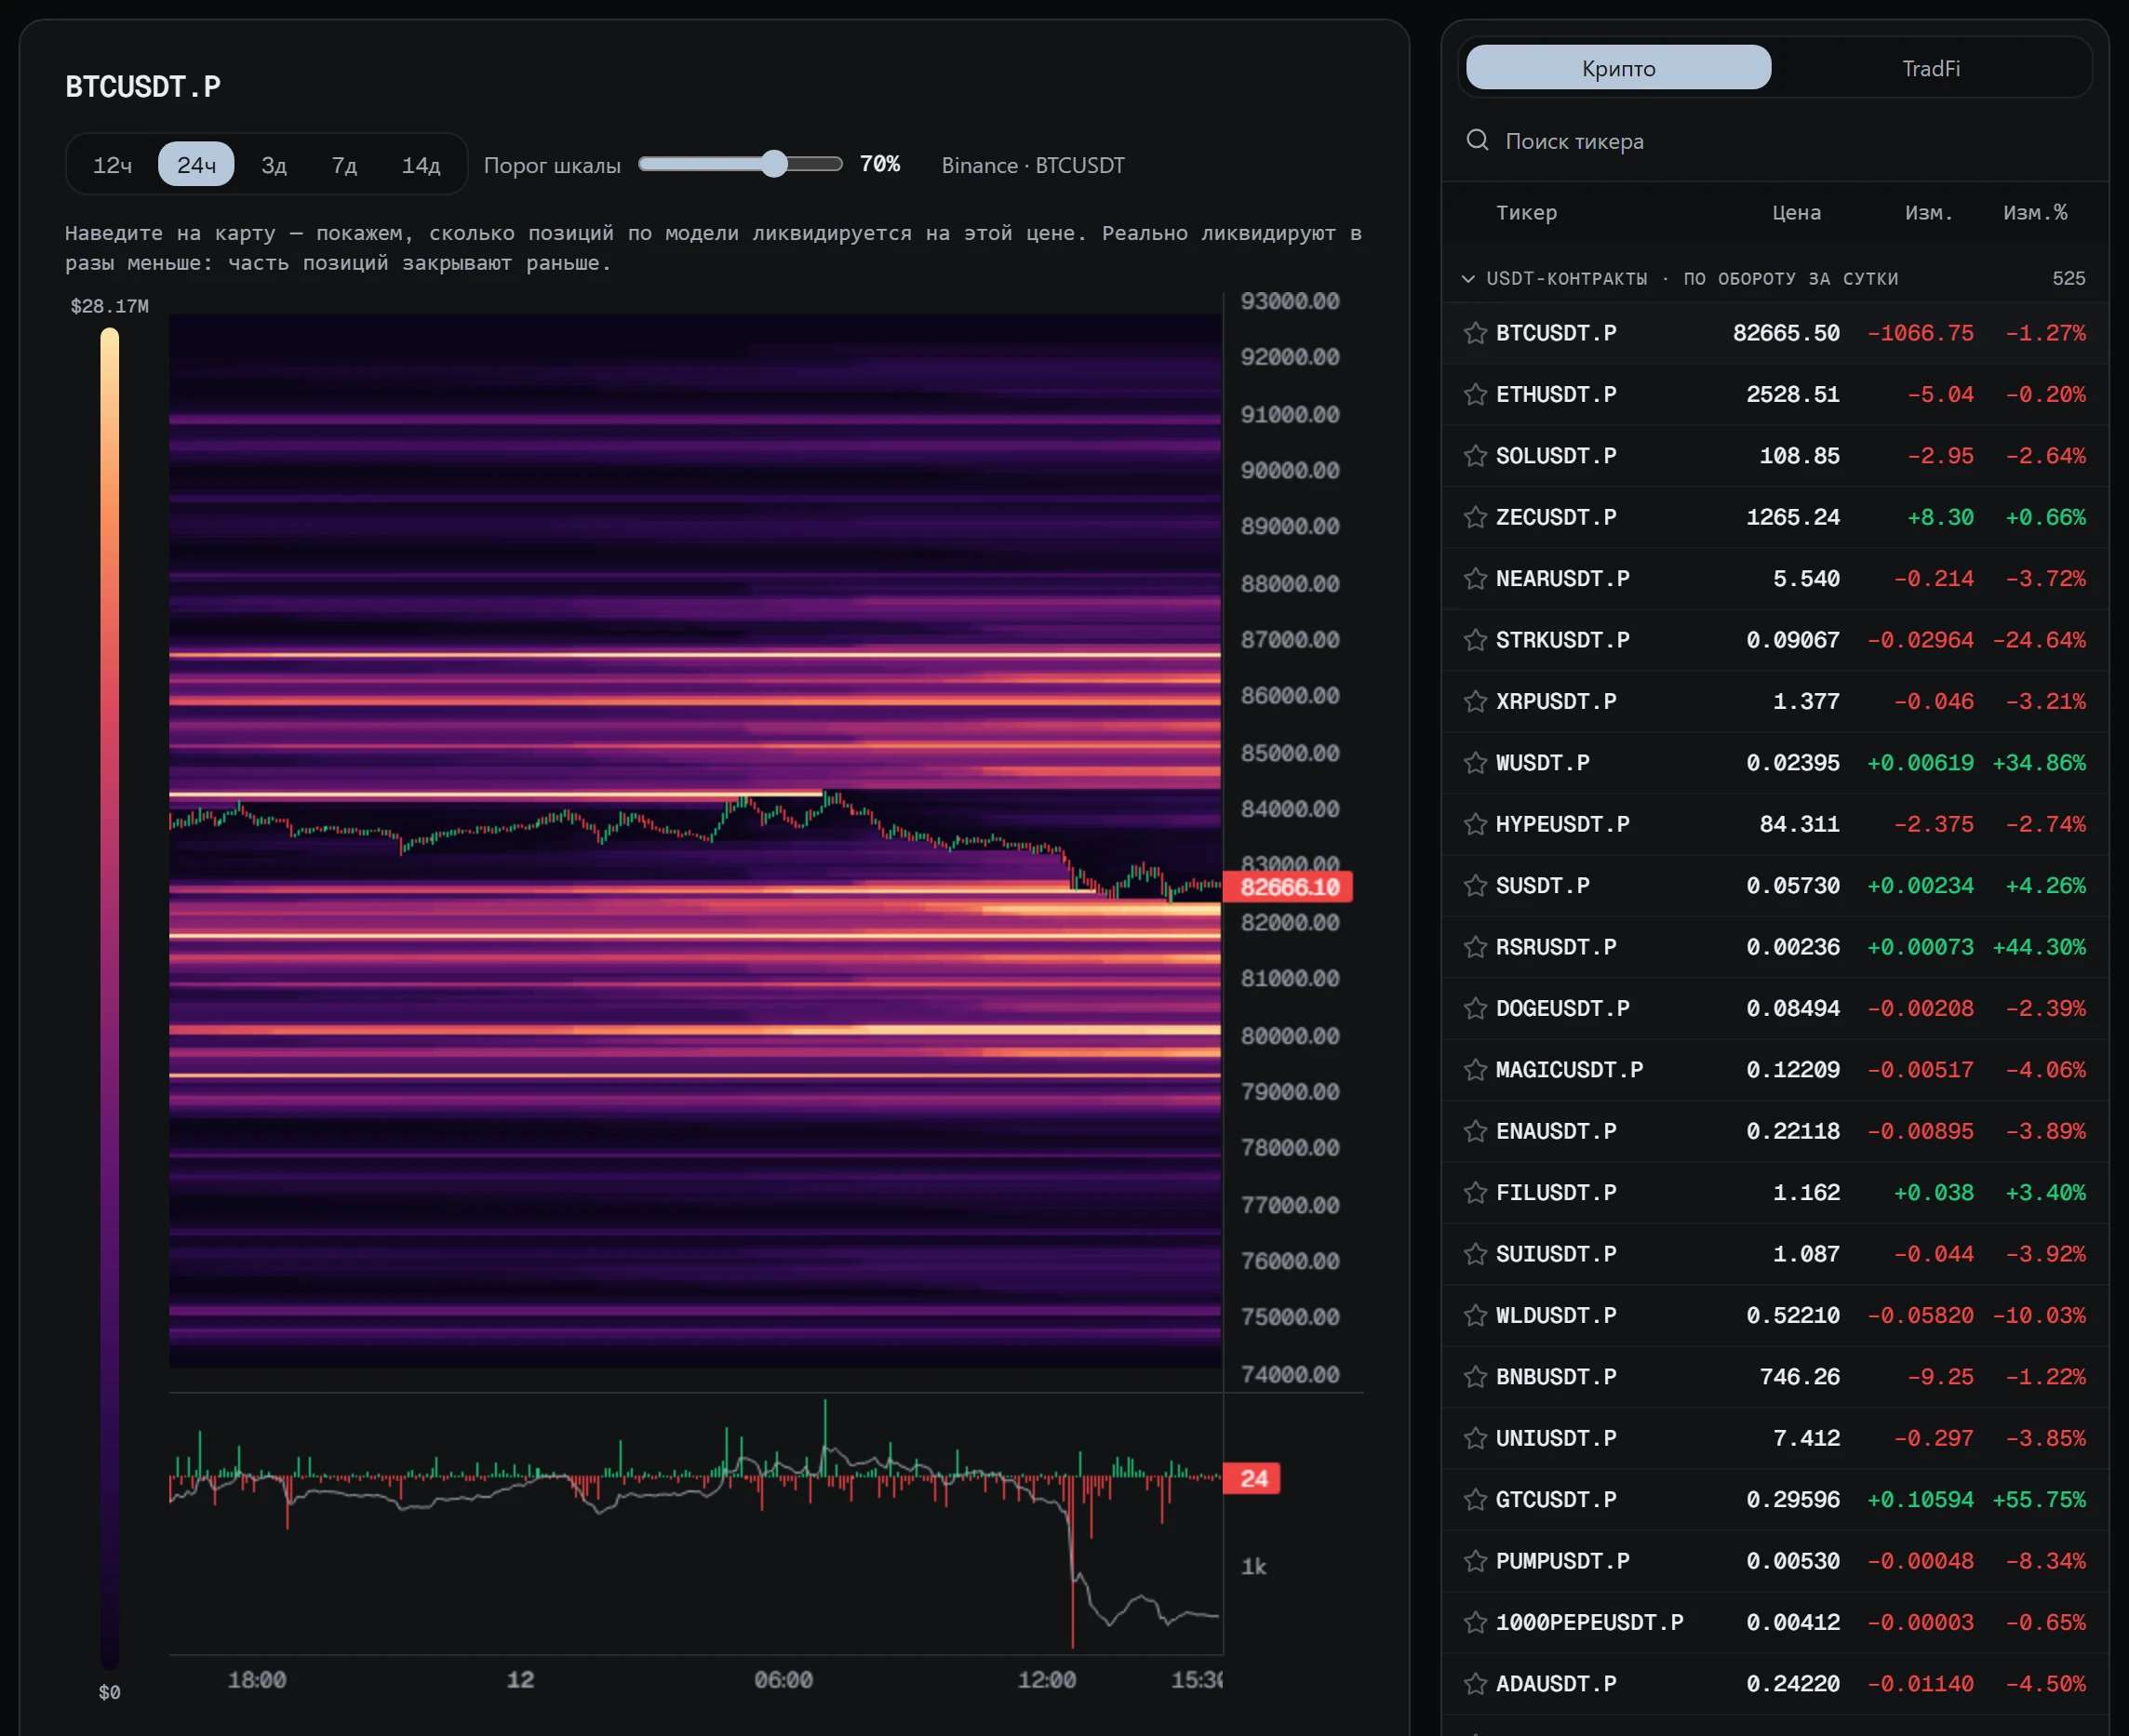
Task: Collapse the USDT-контракты section chevron
Action: click(x=1468, y=279)
